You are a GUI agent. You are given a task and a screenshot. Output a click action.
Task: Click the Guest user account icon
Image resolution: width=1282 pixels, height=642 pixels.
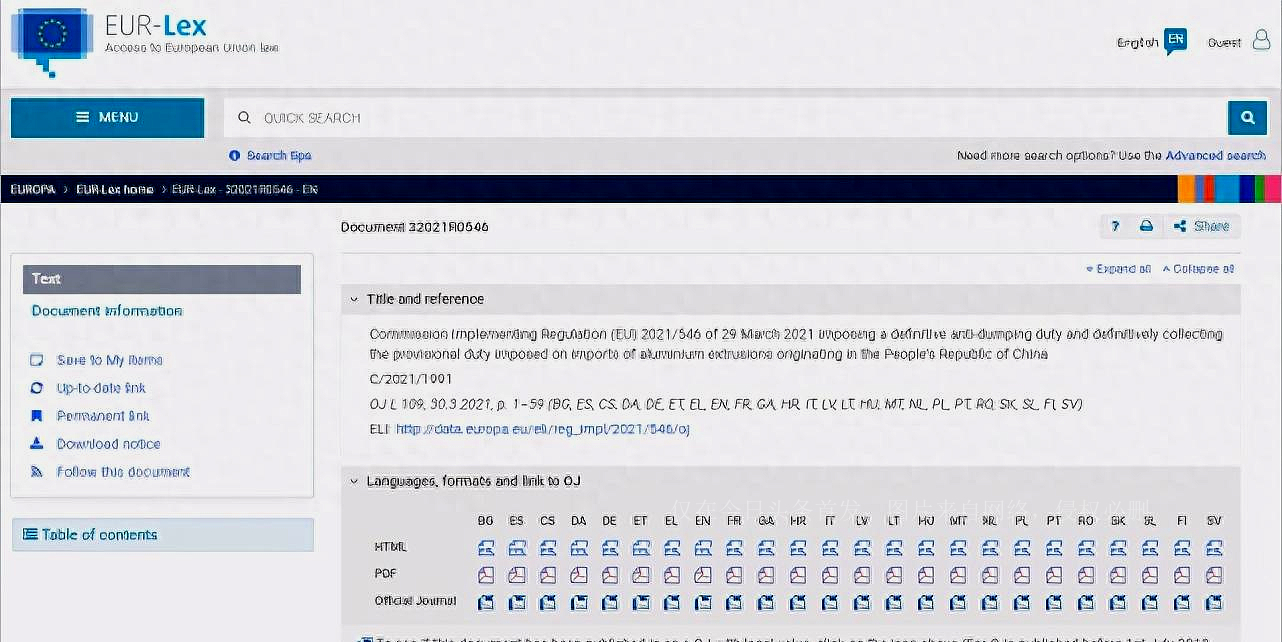click(1260, 42)
